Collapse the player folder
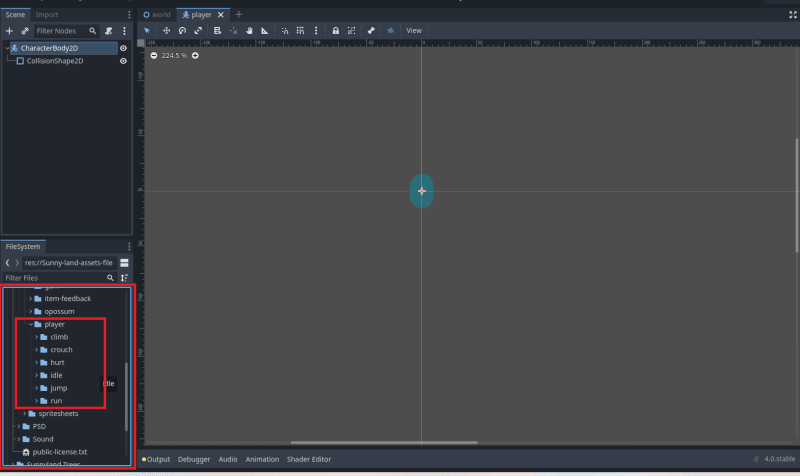The image size is (800, 476). tap(31, 324)
